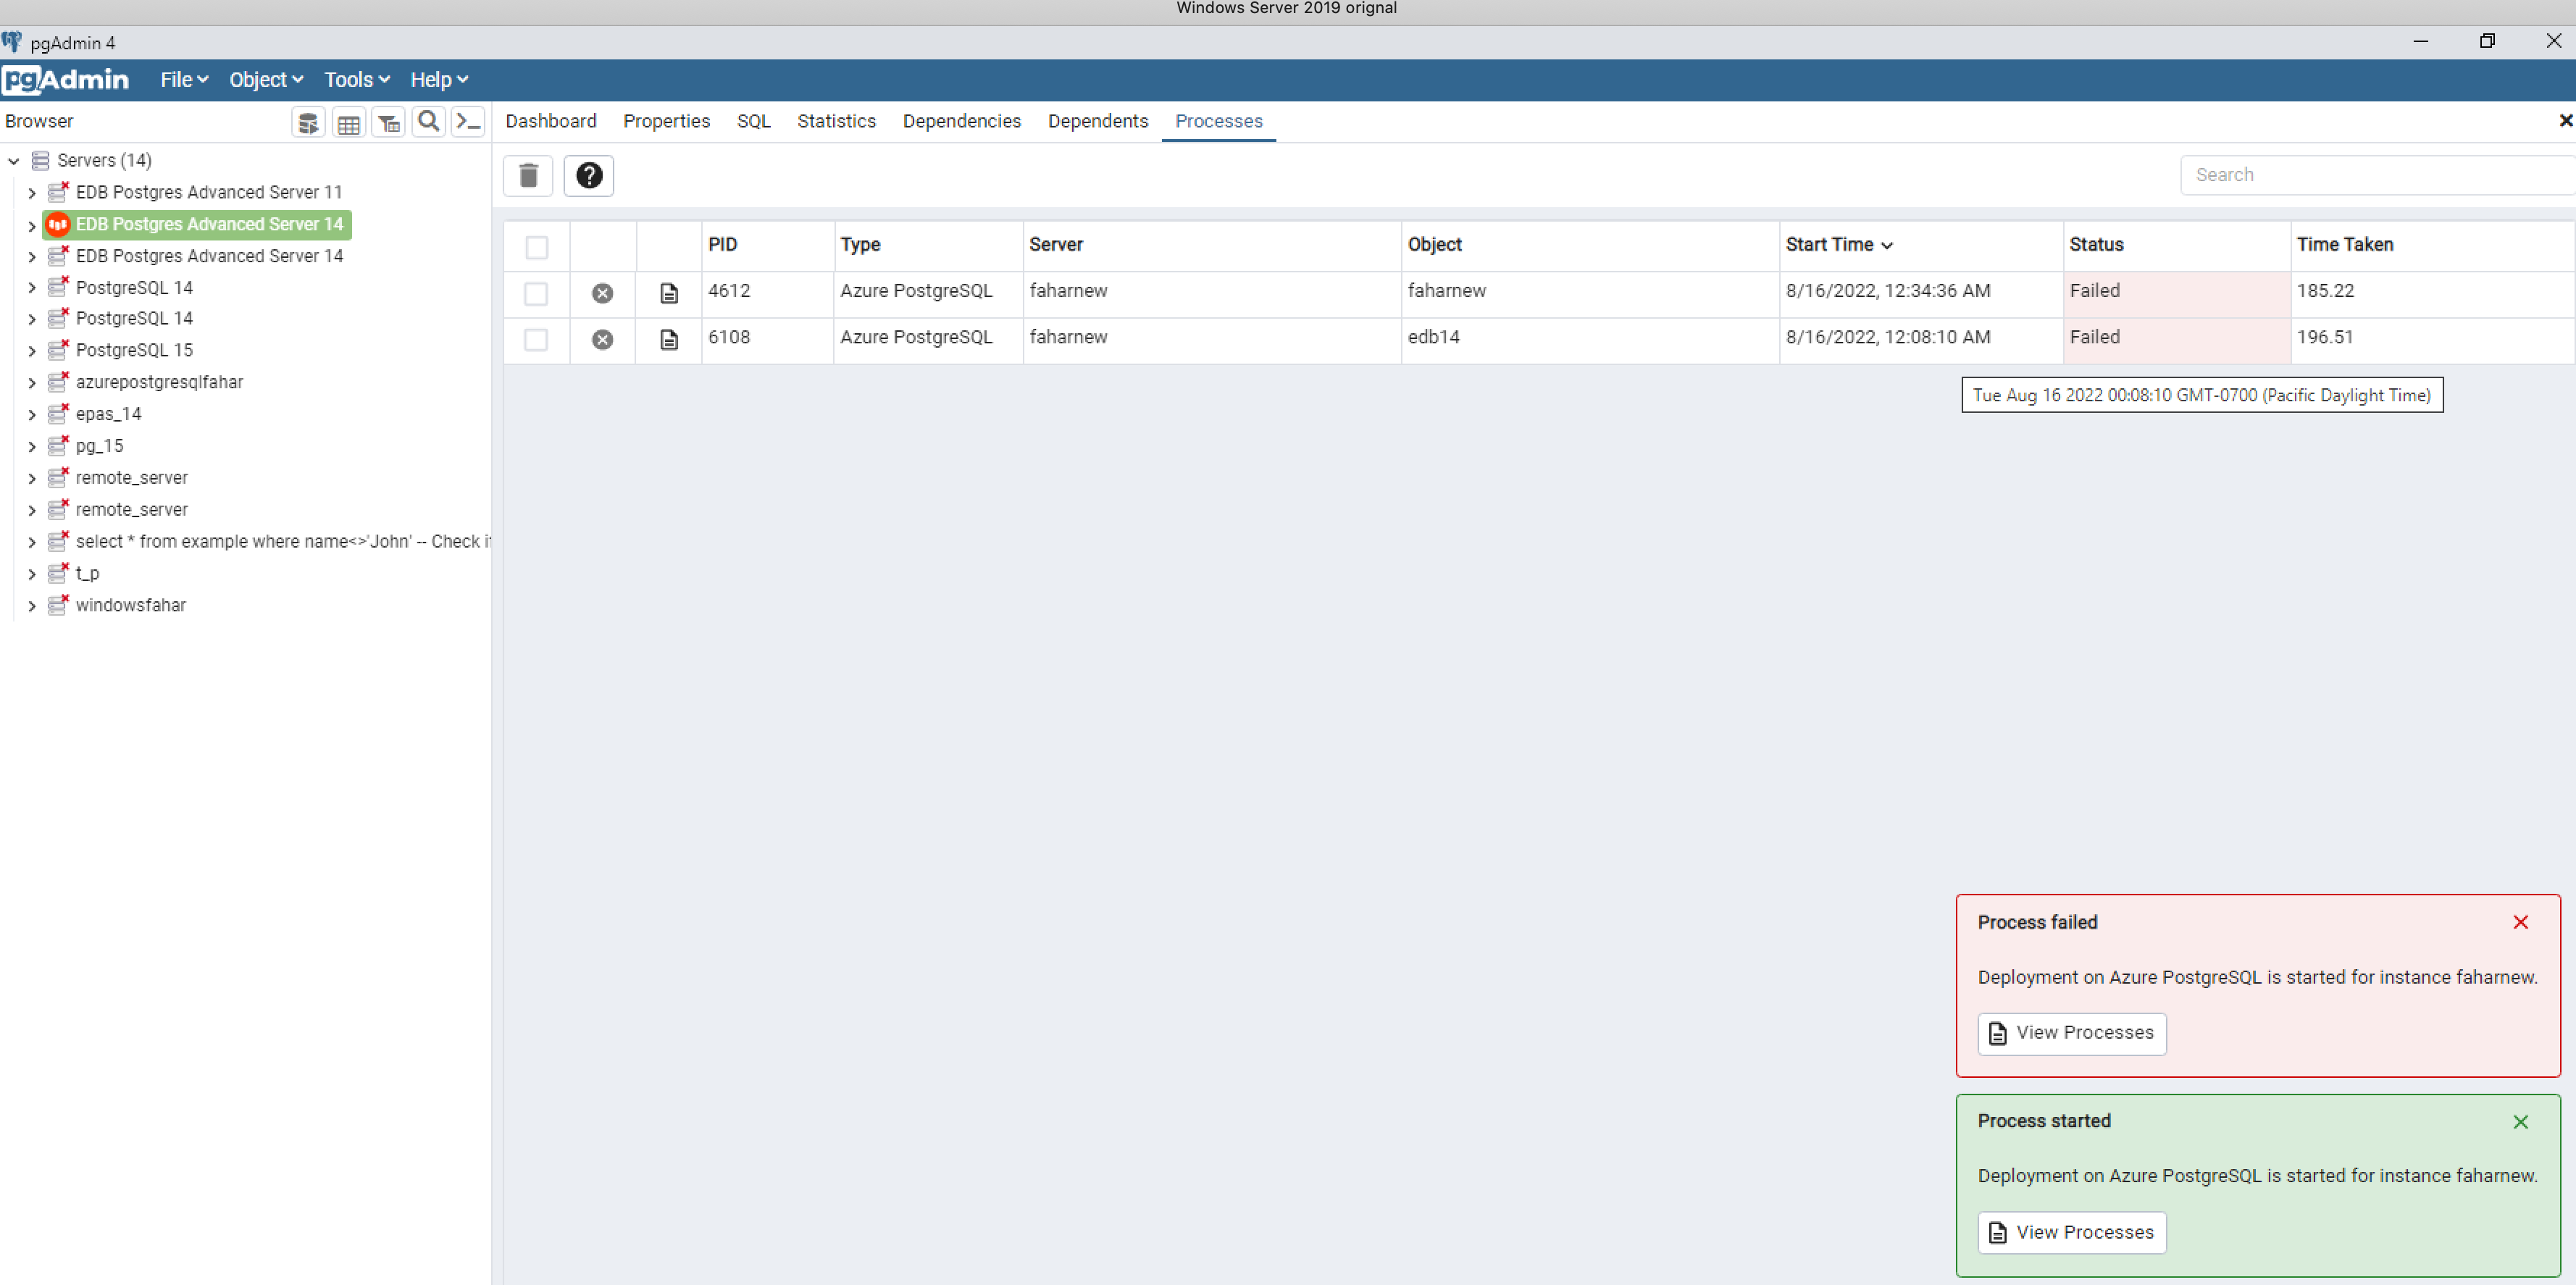Open the log details icon for process 6108
The width and height of the screenshot is (2576, 1285).
pos(669,339)
